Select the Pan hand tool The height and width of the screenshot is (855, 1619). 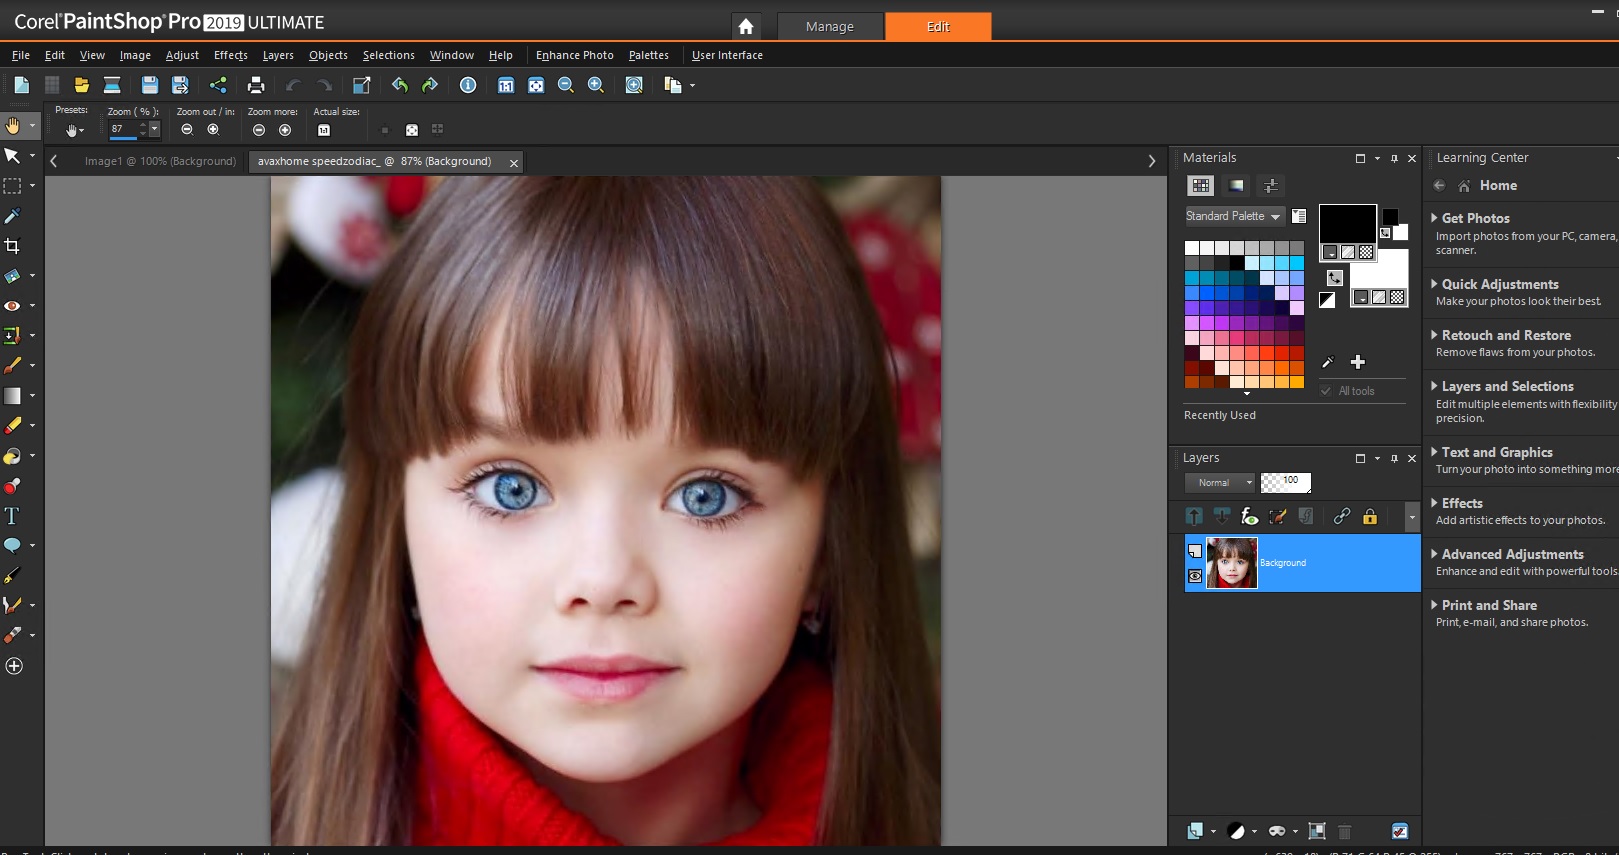13,126
